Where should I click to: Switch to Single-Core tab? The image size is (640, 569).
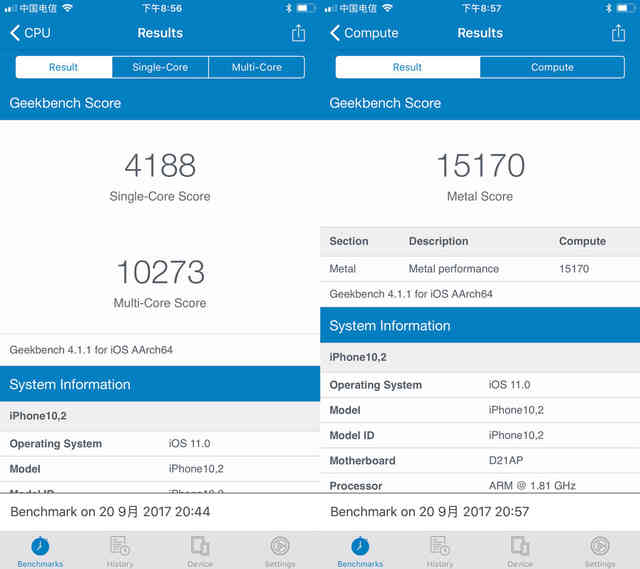click(x=160, y=67)
